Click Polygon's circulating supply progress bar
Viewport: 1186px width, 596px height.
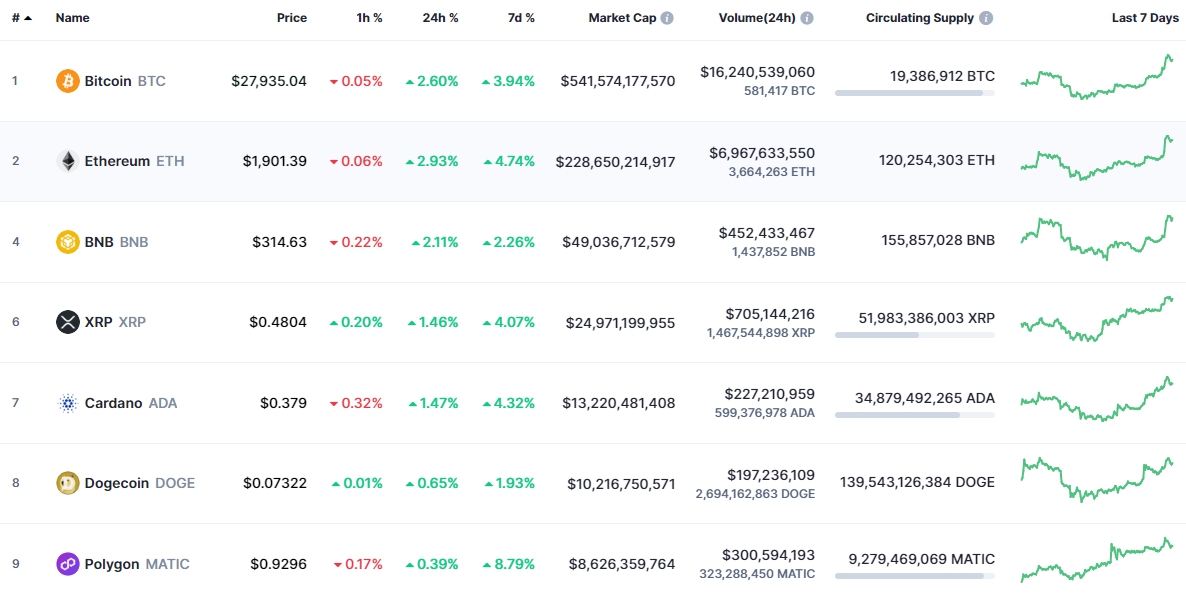[x=914, y=576]
